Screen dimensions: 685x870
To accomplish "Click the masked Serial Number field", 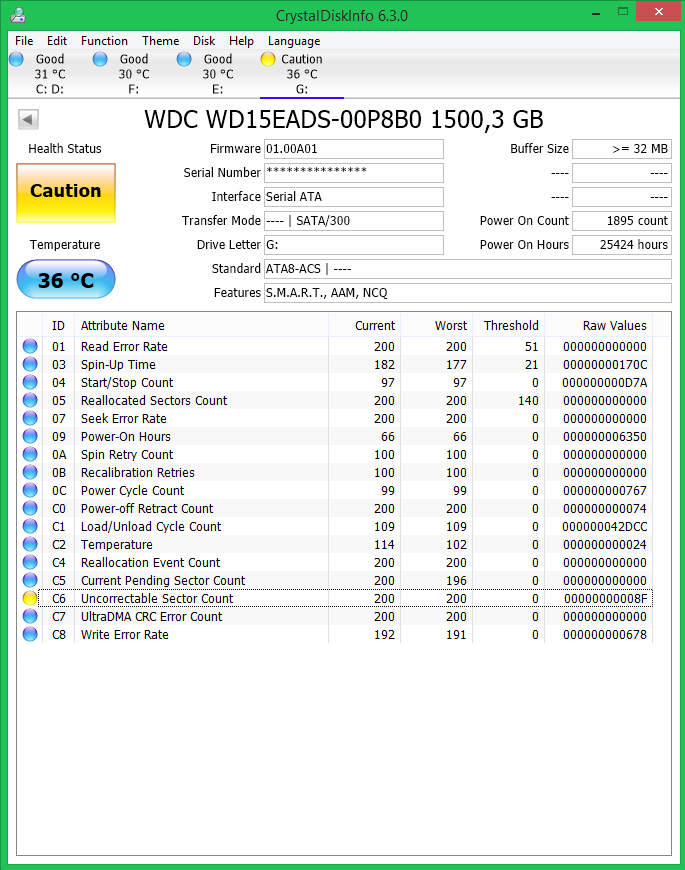I will point(354,173).
